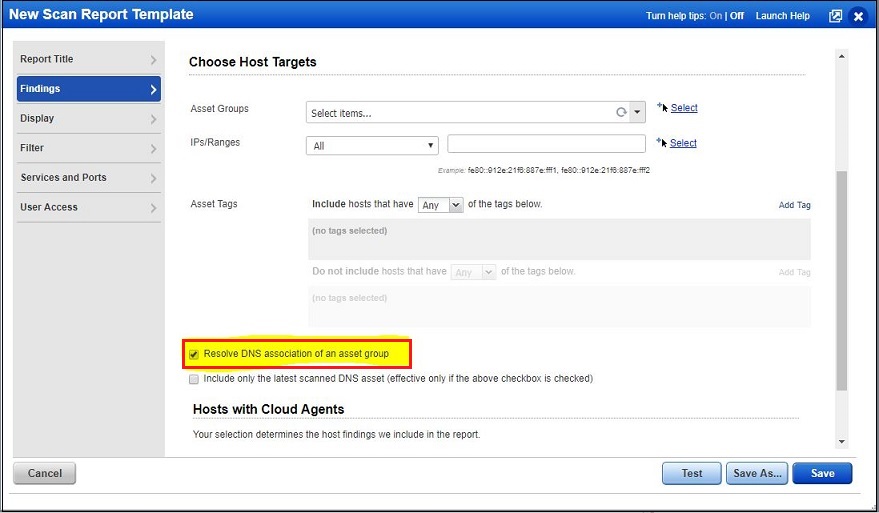Click the vertical scrollbar thumb
The image size is (879, 513).
pyautogui.click(x=841, y=280)
